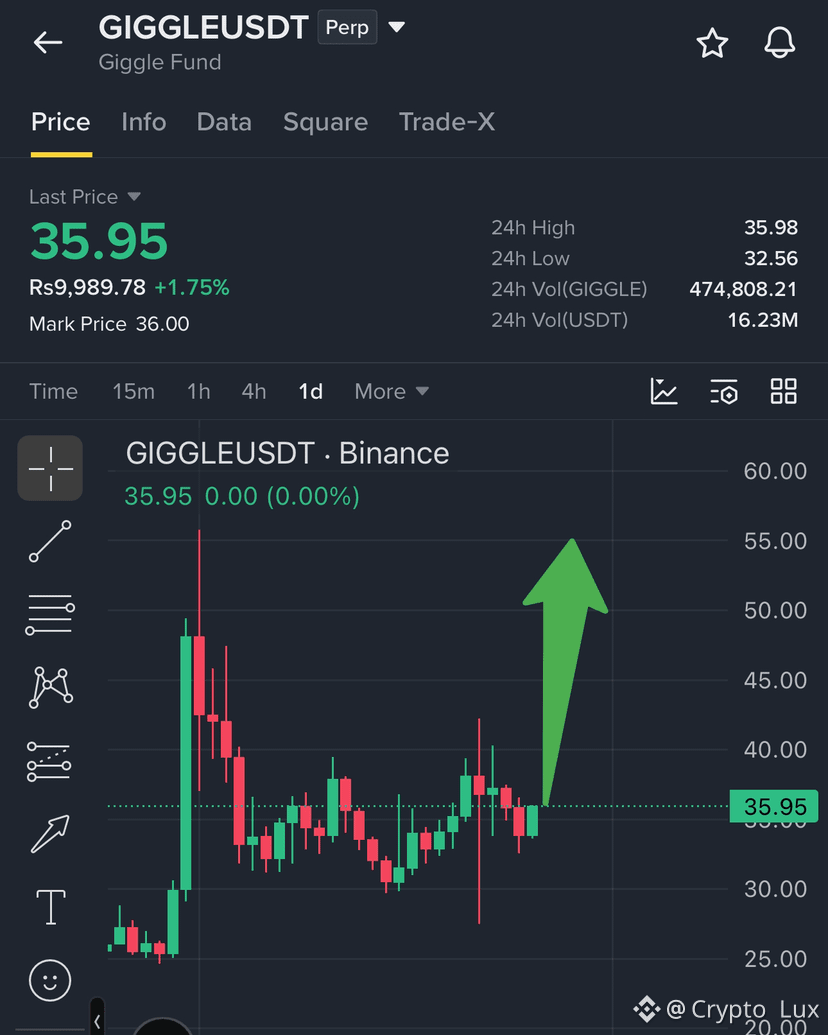
Task: Expand the GIGGLEUSDT Perp pair dropdown arrow
Action: tap(396, 27)
